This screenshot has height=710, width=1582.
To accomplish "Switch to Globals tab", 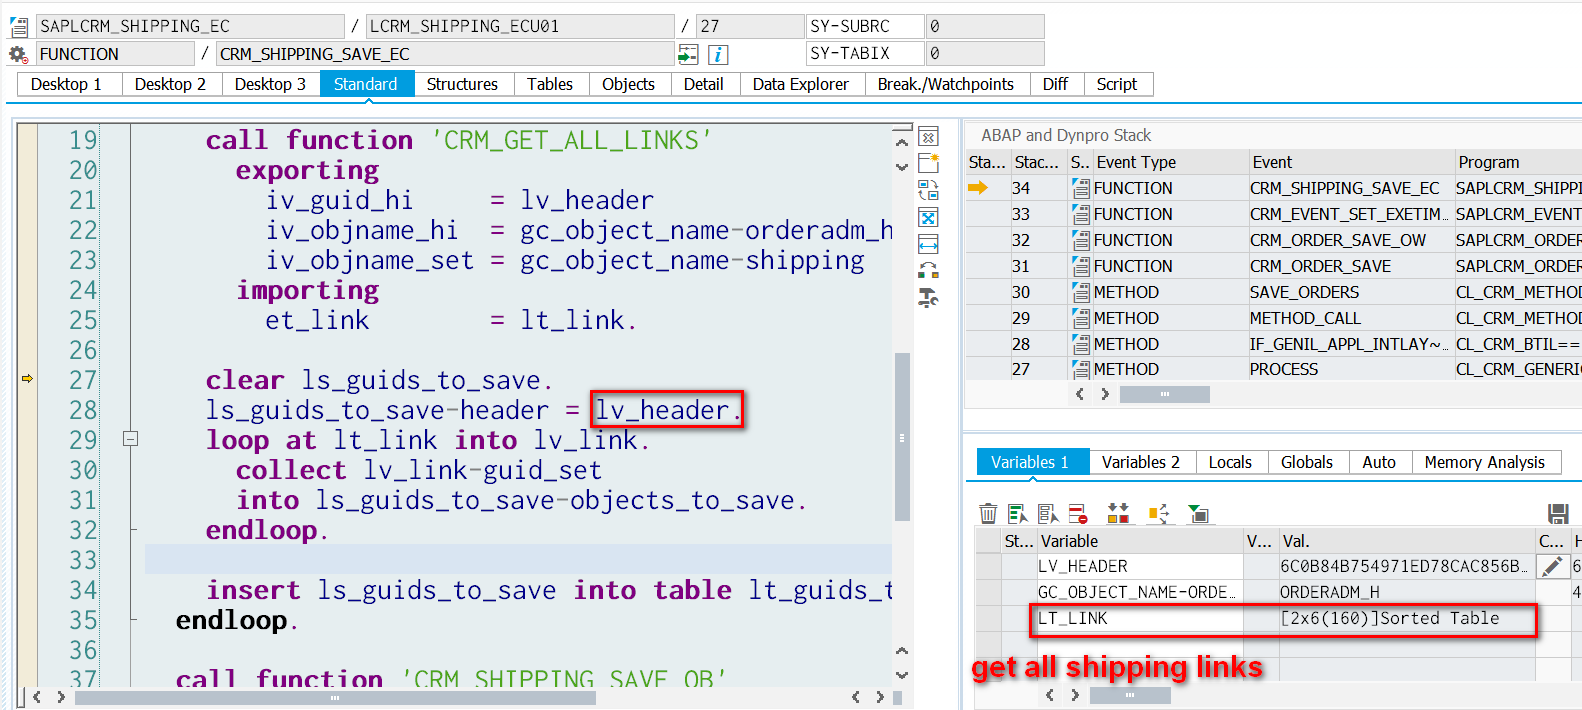I will point(1307,462).
